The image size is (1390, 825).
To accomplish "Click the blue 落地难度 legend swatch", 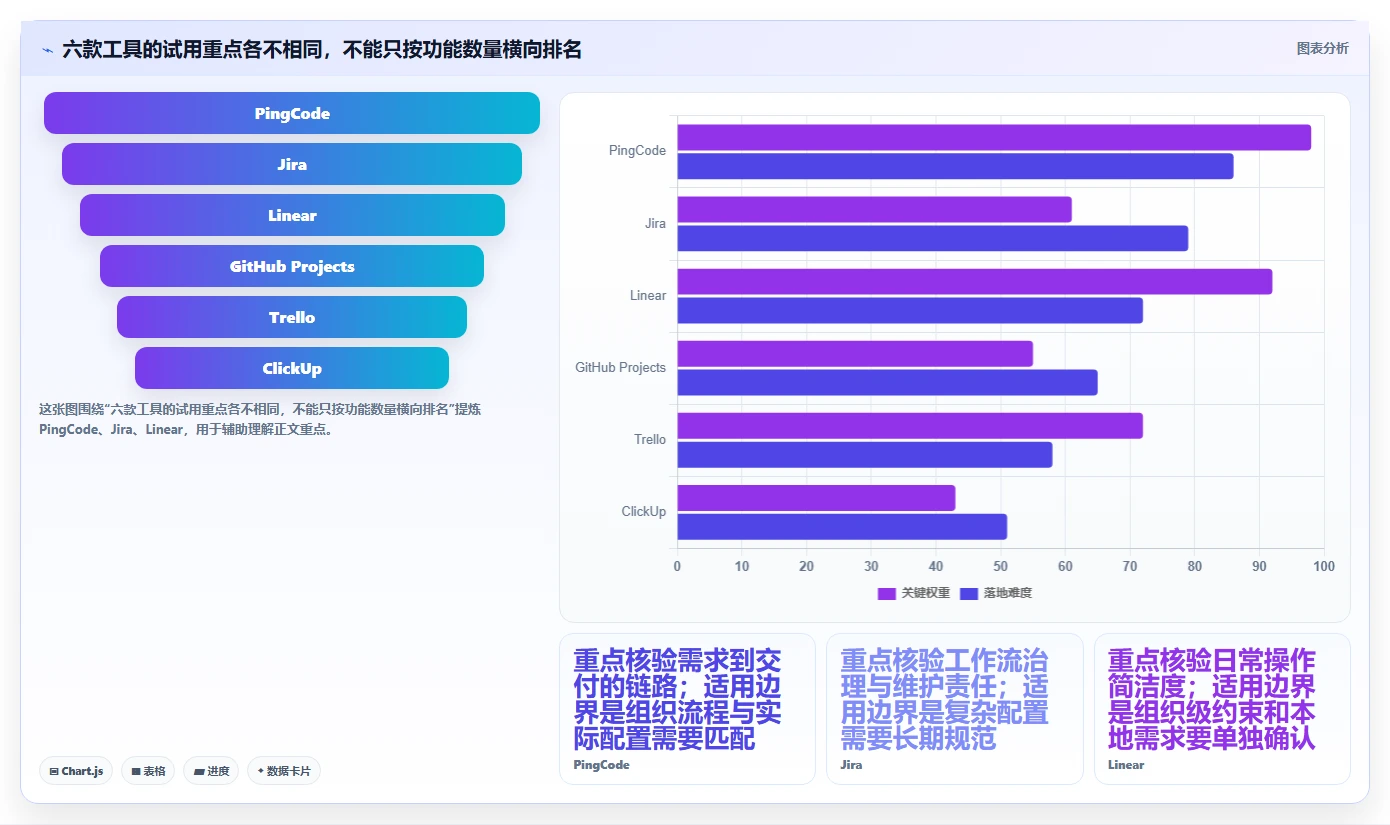I will click(968, 593).
